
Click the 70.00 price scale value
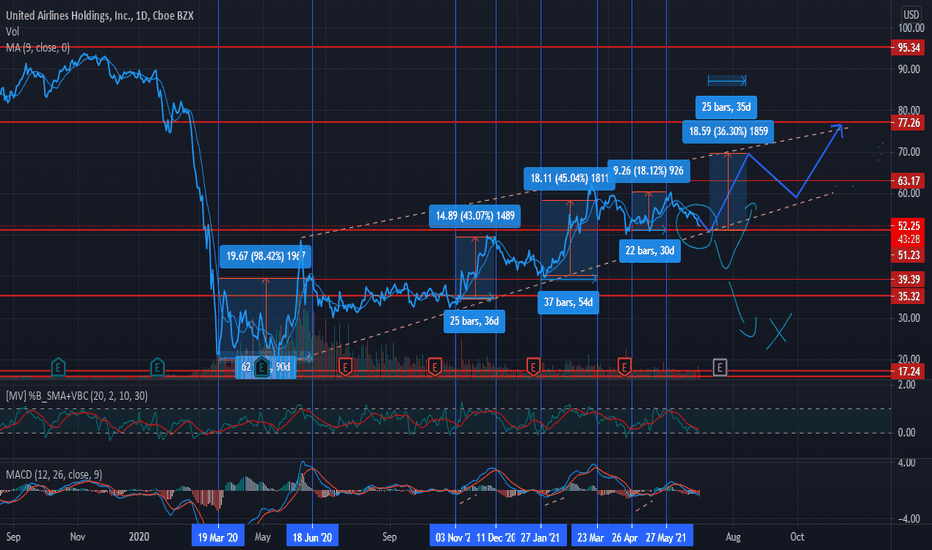[x=909, y=152]
